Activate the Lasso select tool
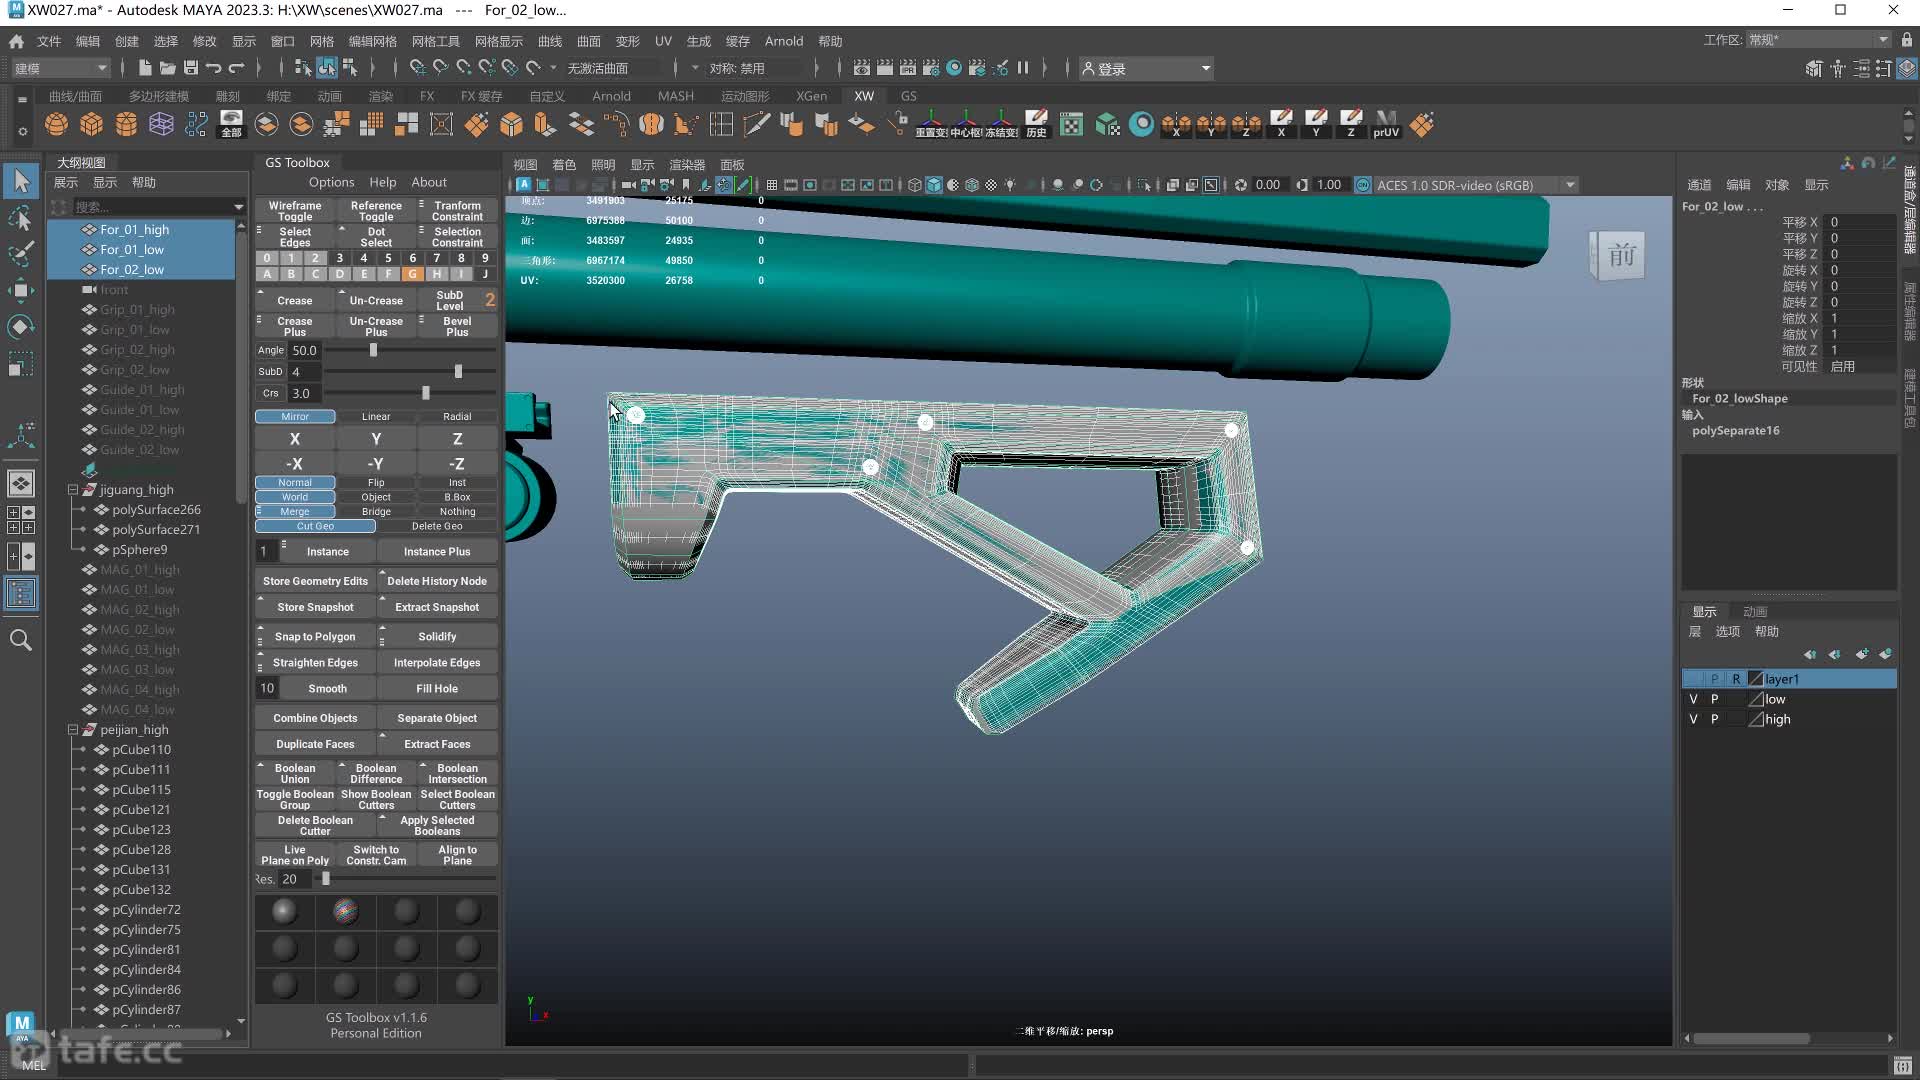 tap(21, 218)
